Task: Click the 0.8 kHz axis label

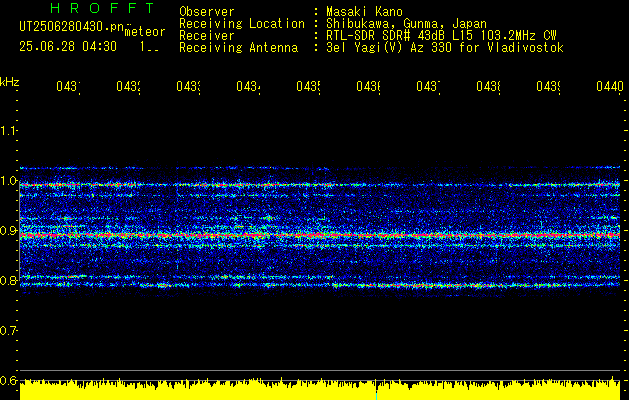Action: [x=8, y=280]
